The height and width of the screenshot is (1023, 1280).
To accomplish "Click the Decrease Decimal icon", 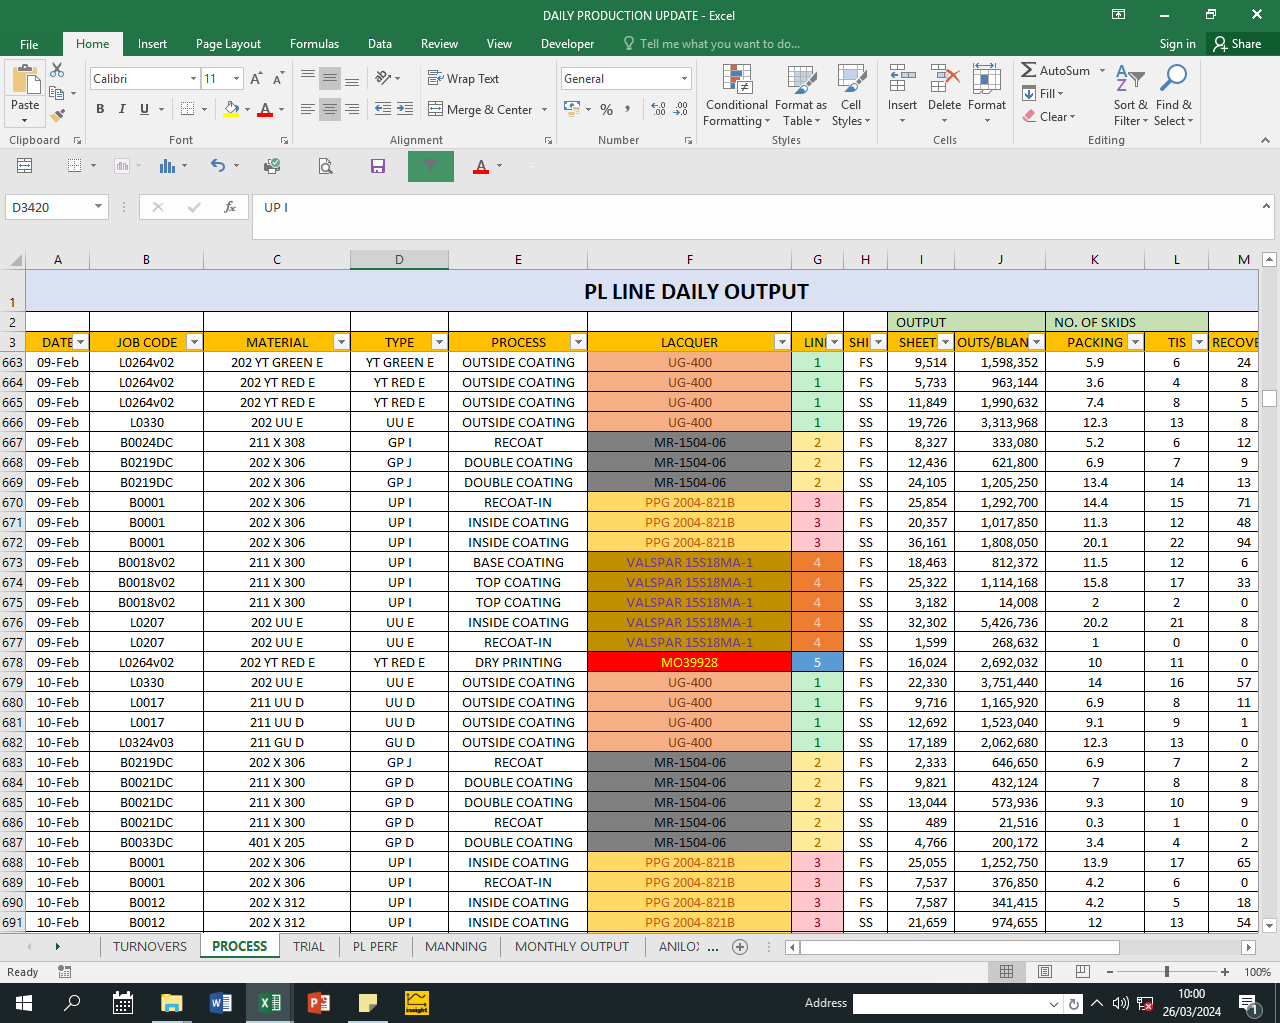I will tap(681, 109).
